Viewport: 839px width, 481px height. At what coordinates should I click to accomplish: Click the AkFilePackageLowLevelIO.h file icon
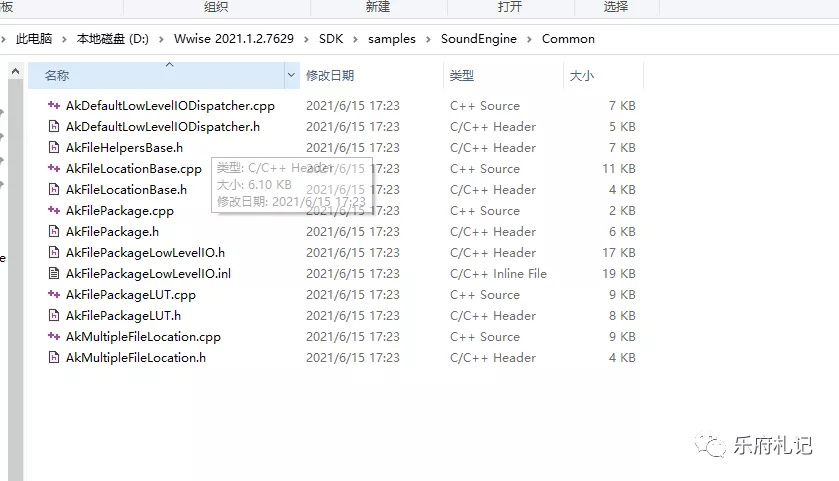point(54,253)
